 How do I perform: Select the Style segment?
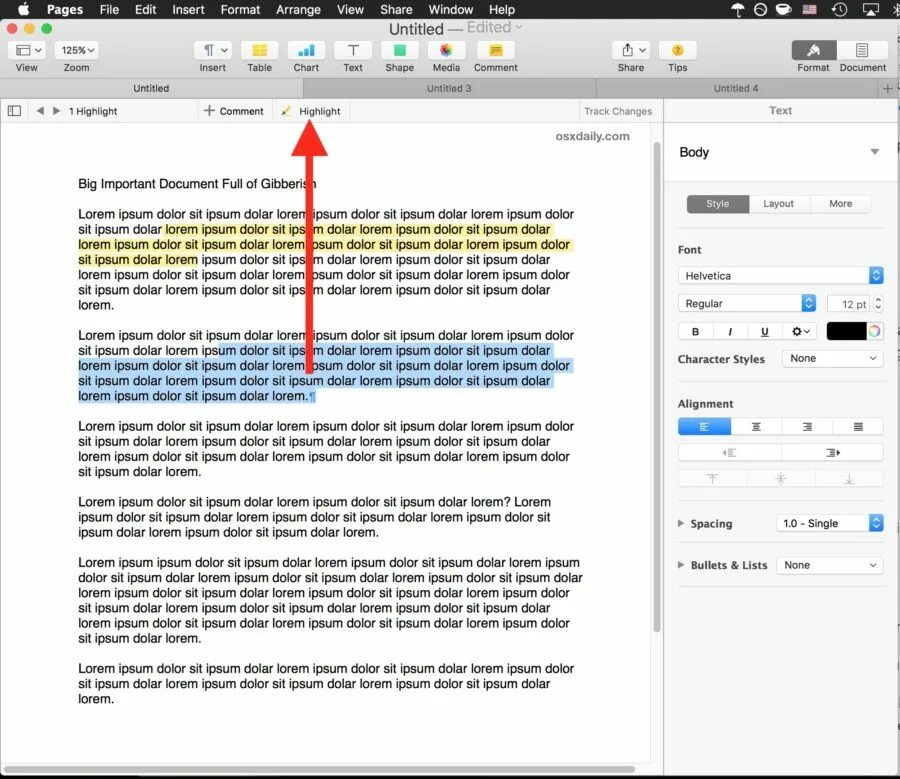(717, 204)
